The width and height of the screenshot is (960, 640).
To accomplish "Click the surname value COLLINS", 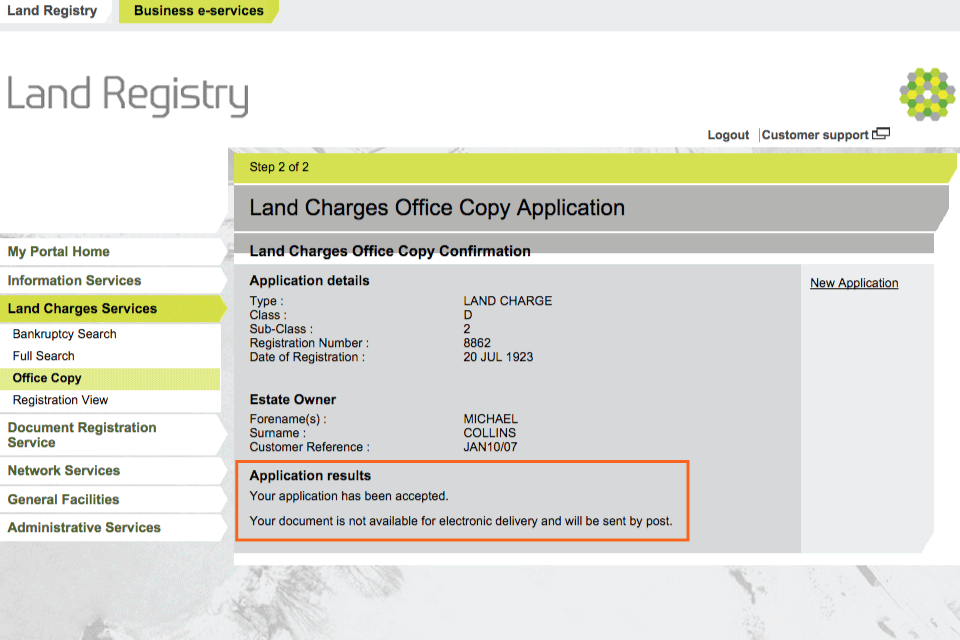I will click(x=489, y=433).
